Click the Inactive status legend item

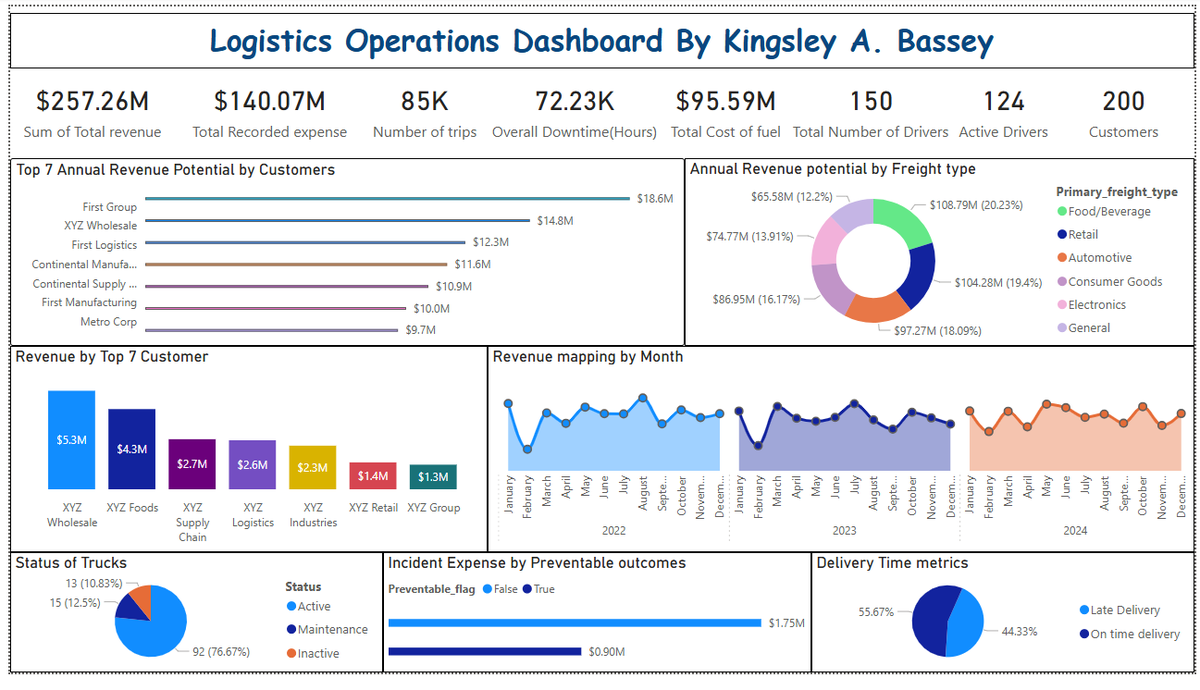click(x=312, y=654)
